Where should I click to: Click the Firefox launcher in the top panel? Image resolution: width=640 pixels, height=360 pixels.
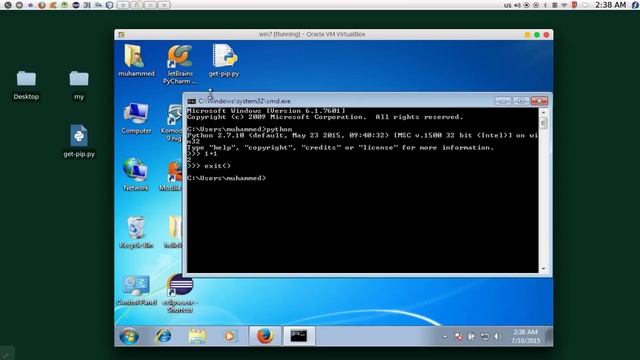point(41,5)
